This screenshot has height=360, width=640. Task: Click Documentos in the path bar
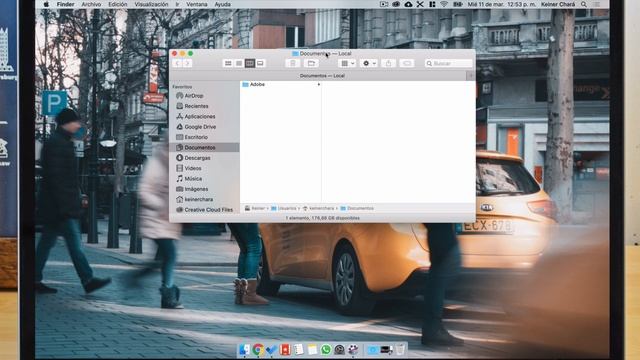[x=357, y=208]
